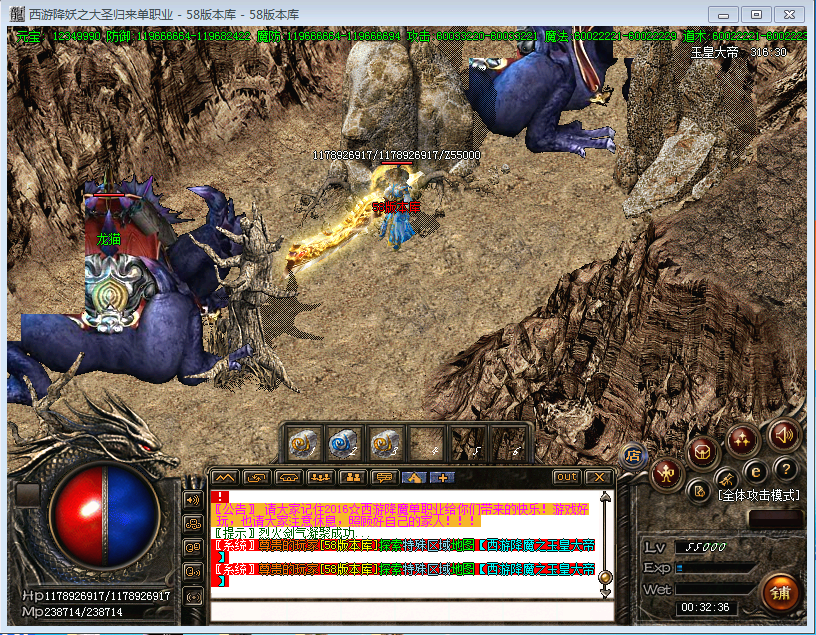This screenshot has width=816, height=635.
Task: Open the three-person group icon
Action: tap(320, 477)
